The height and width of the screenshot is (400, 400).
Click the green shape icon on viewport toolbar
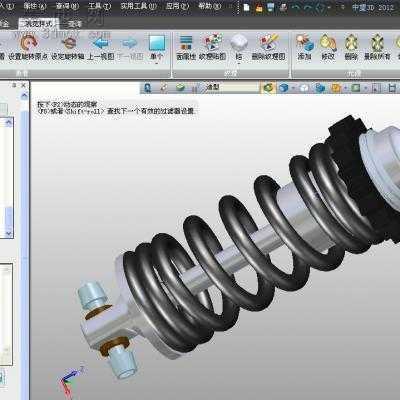[x=180, y=88]
